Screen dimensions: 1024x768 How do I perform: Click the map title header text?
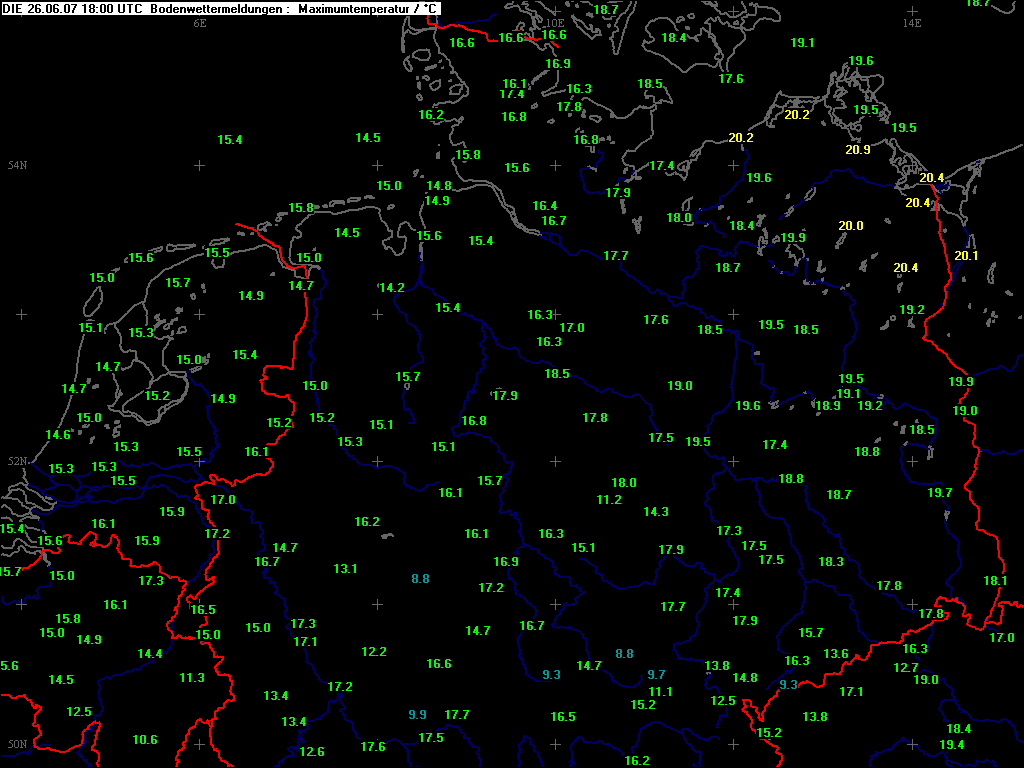(x=220, y=8)
